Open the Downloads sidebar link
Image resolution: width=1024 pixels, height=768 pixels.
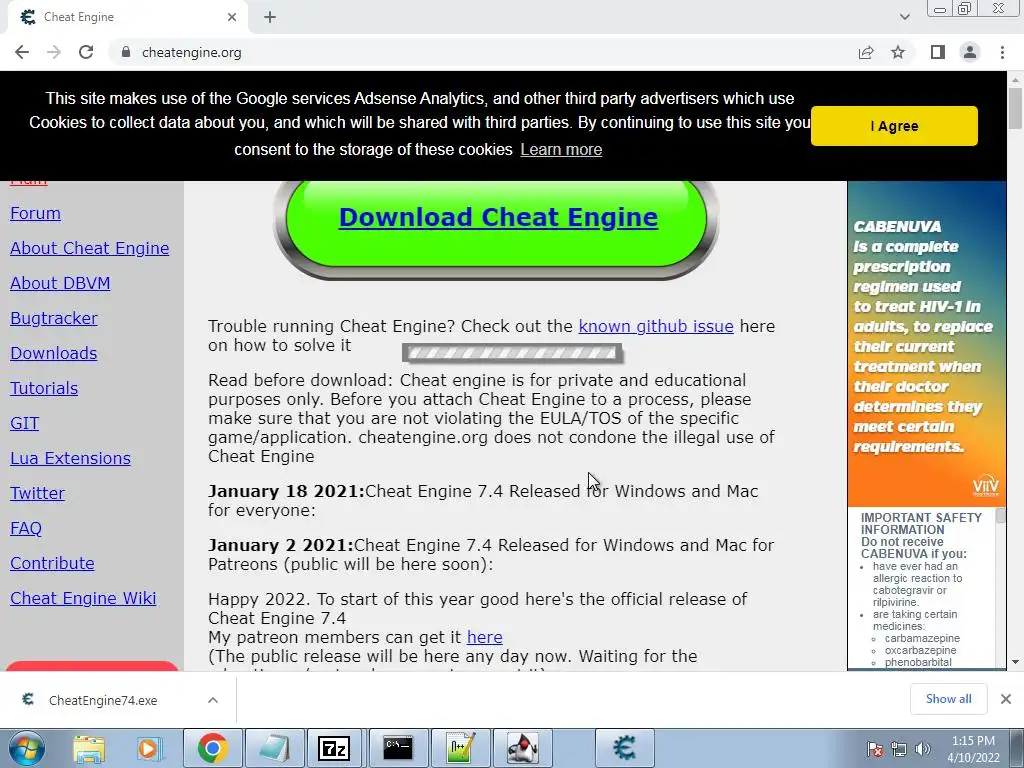tap(54, 353)
